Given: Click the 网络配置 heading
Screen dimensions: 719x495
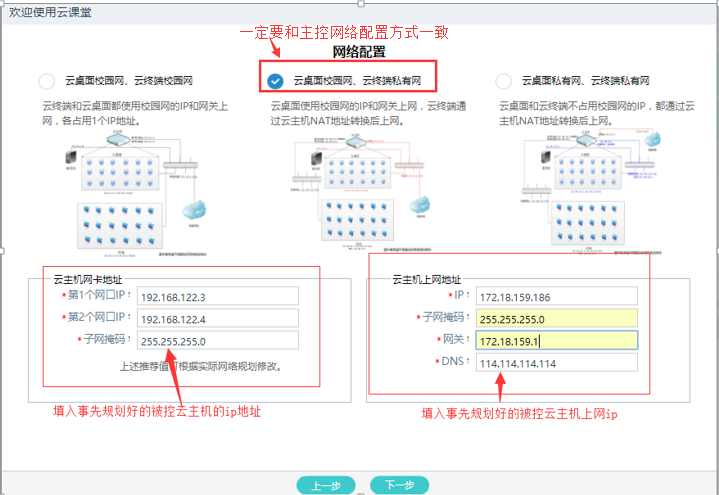Looking at the screenshot, I should point(359,52).
